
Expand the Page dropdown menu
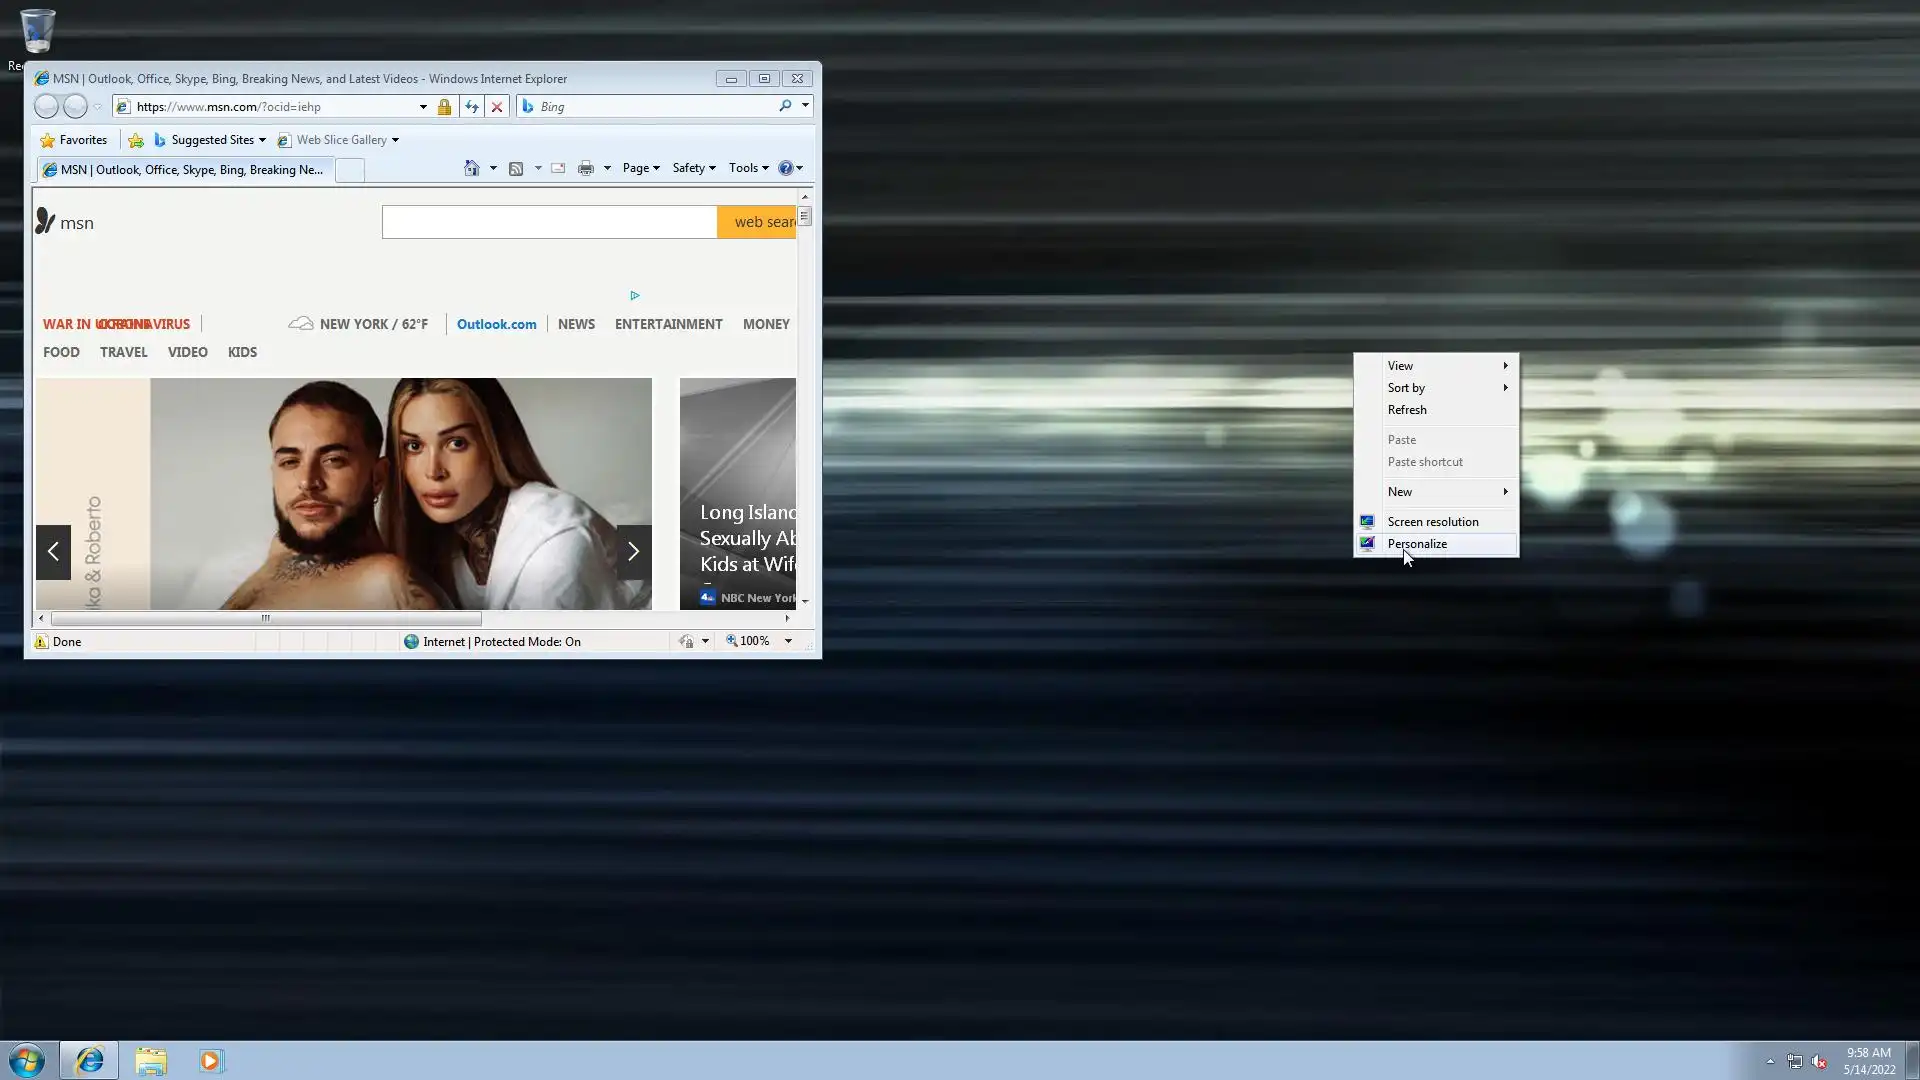641,168
